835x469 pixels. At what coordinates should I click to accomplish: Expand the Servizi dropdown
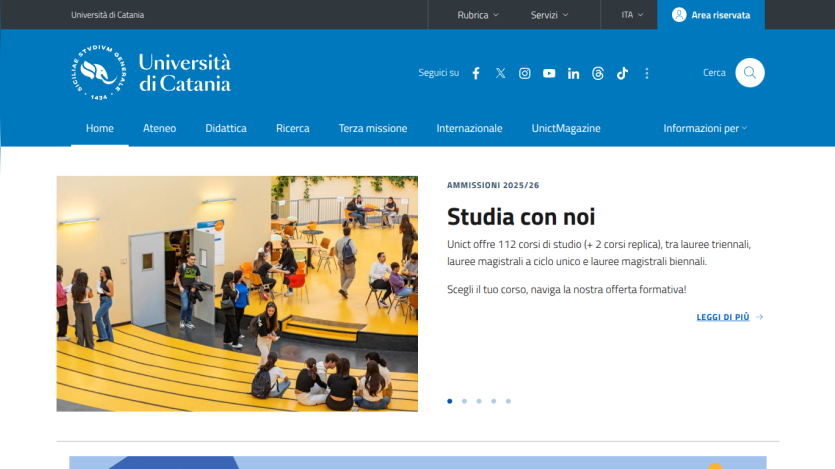[550, 15]
